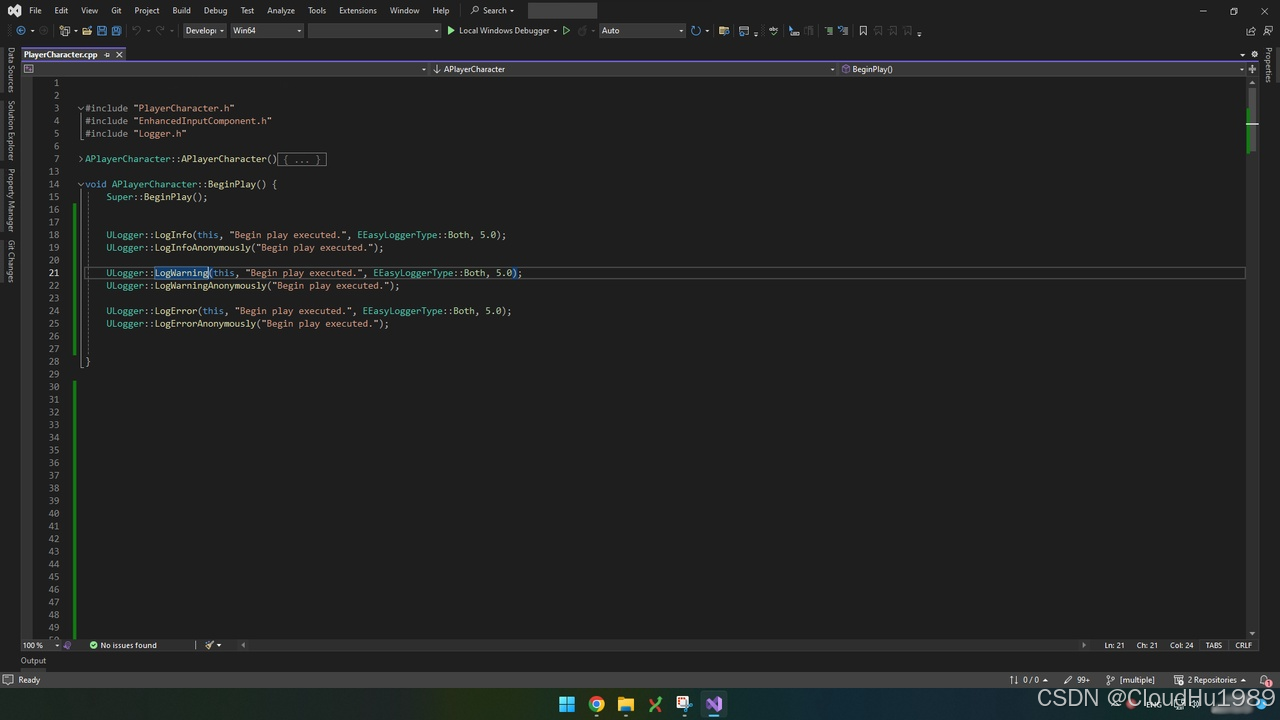Click the Save All toolbar icon
Screen dimensions: 1280x720
pos(116,31)
